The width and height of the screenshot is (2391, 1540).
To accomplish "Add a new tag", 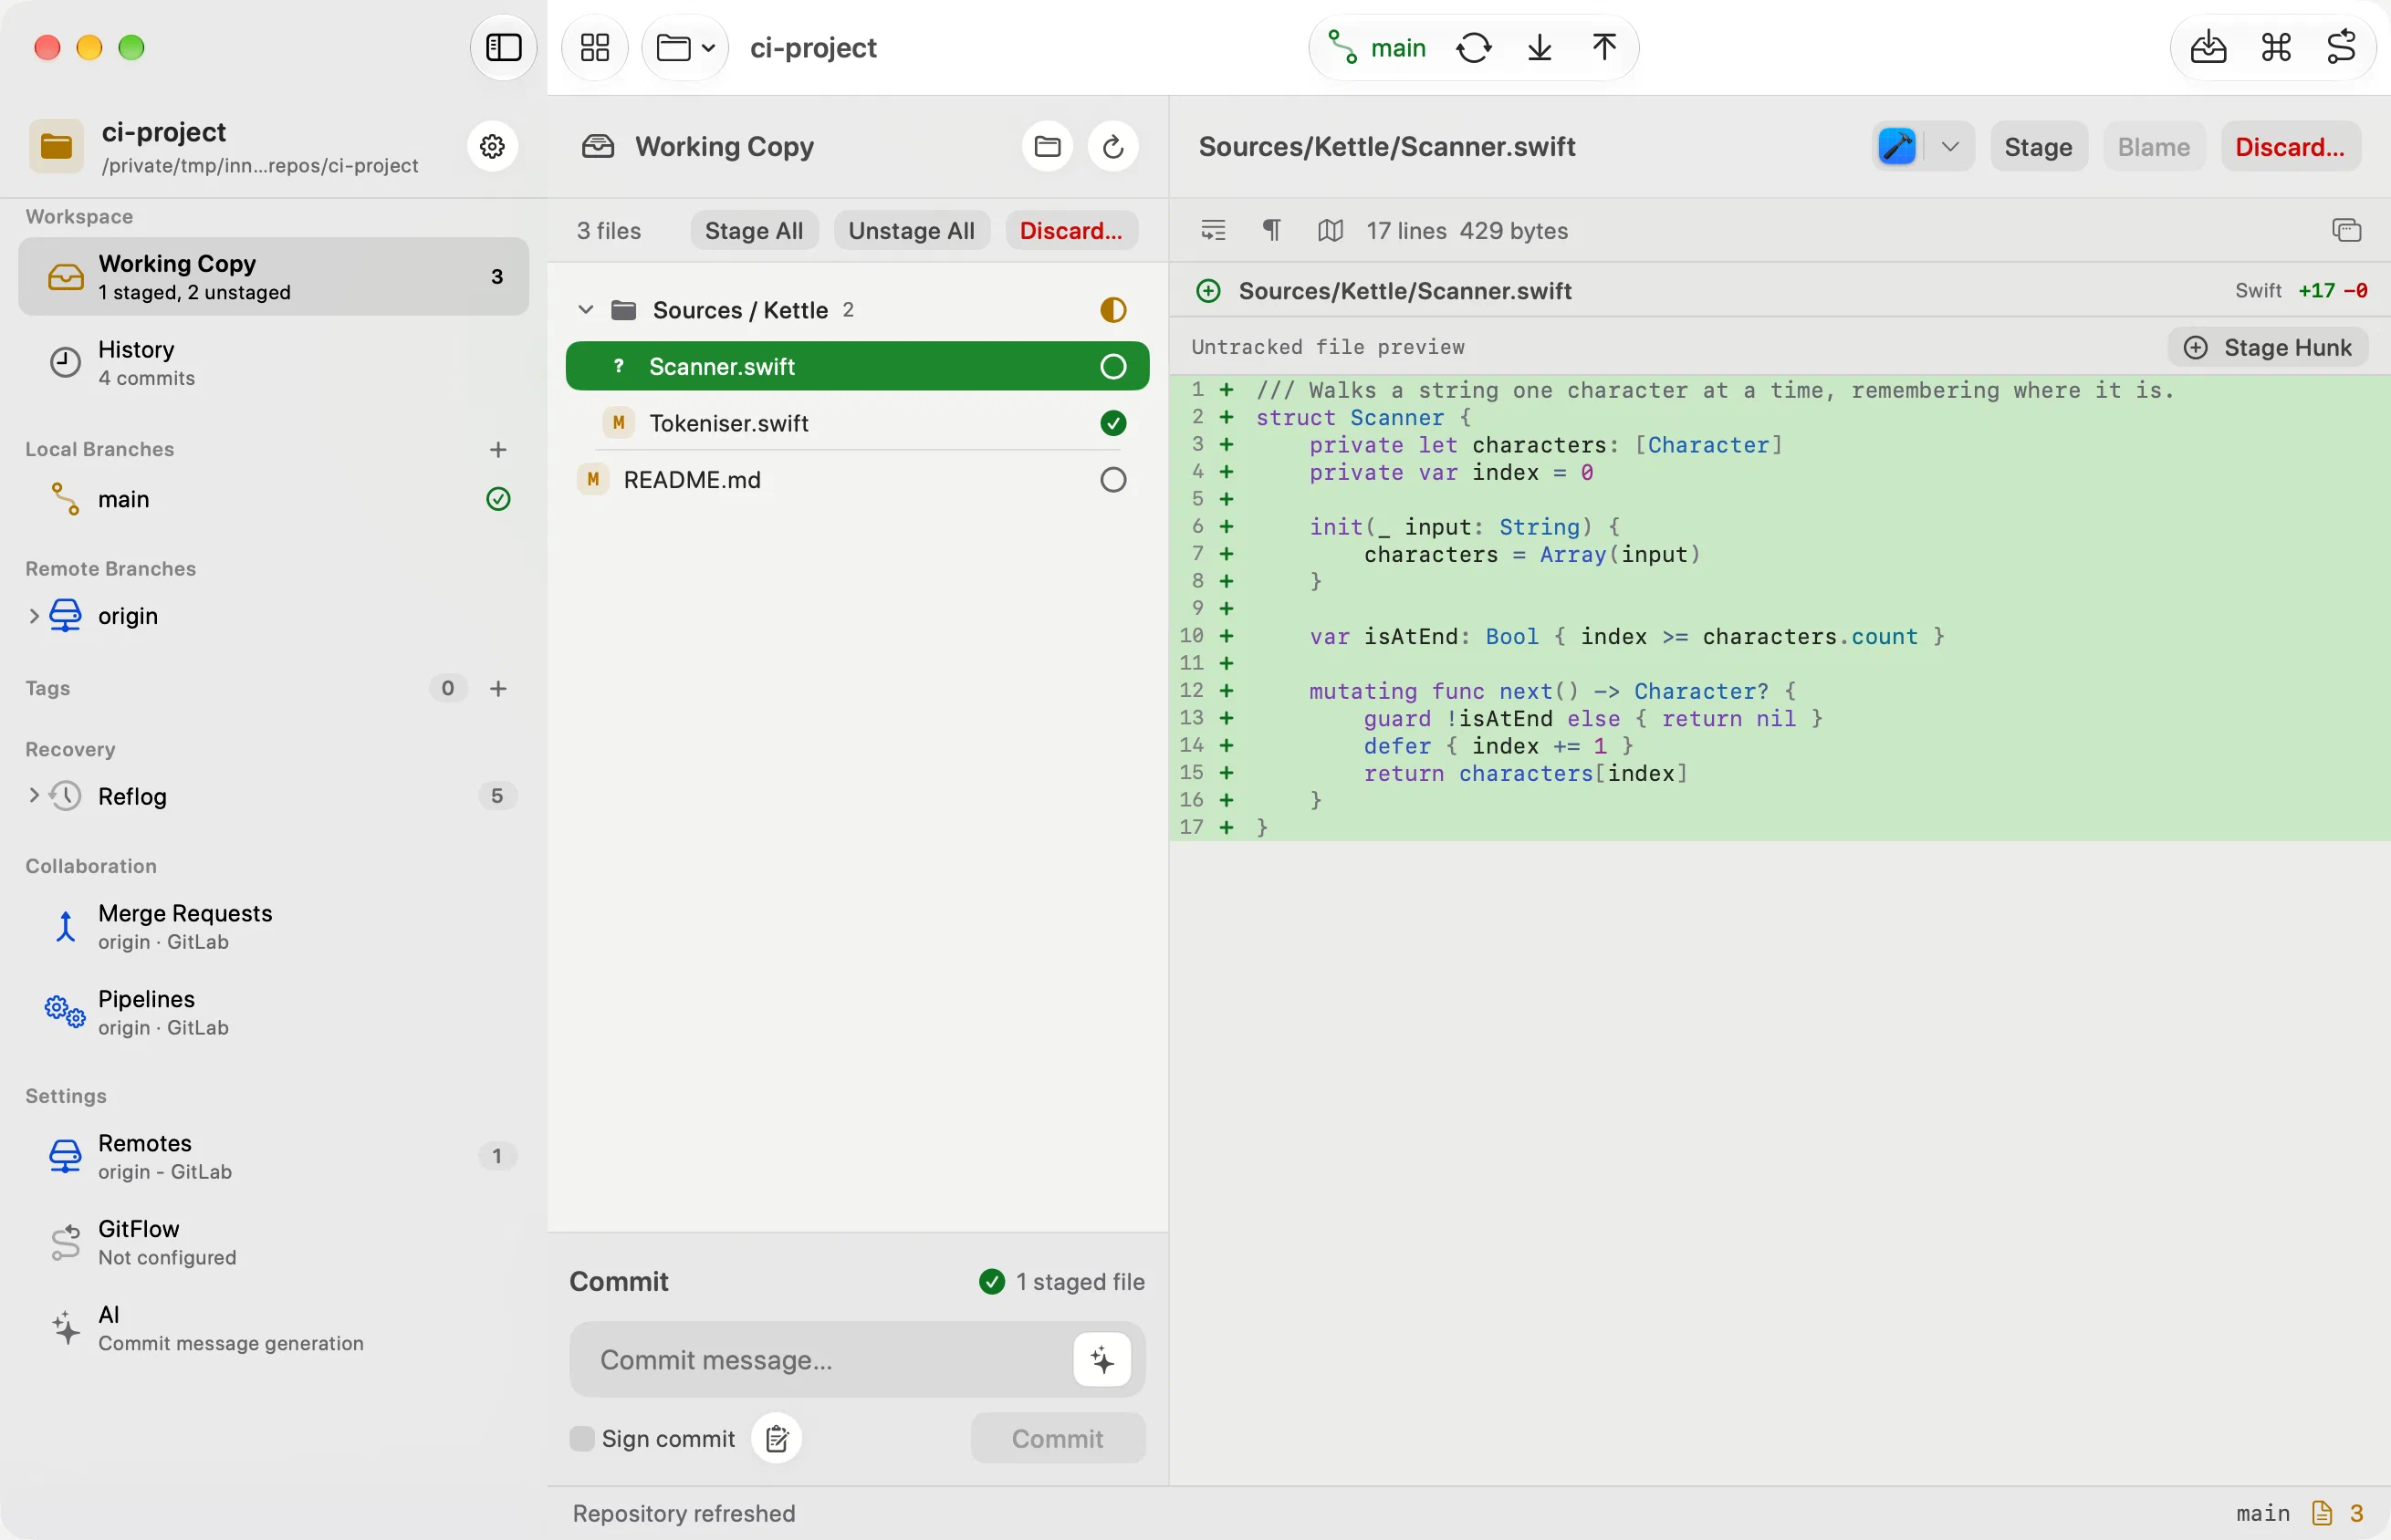I will coord(498,688).
